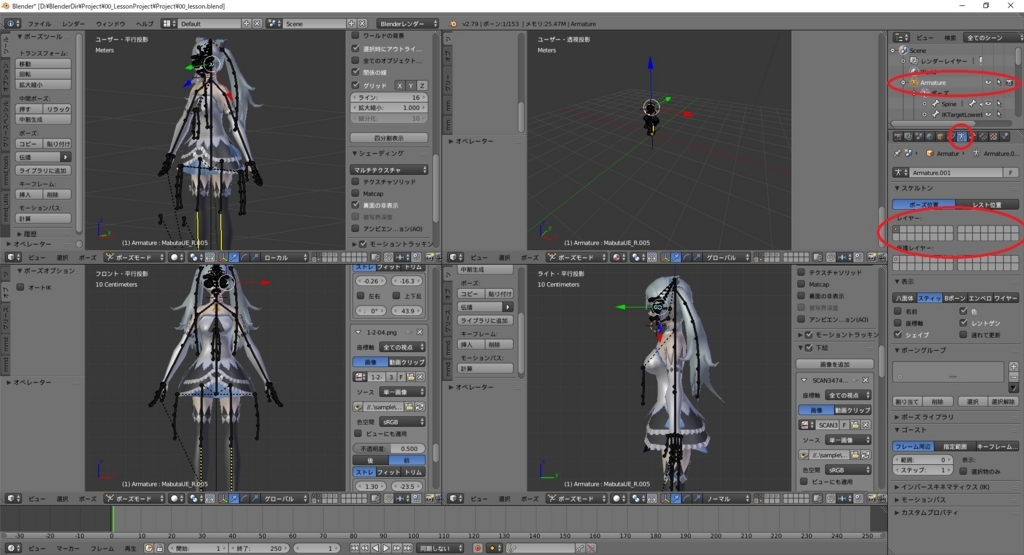Toggle the grid Z axis button
Image resolution: width=1024 pixels, height=555 pixels.
click(422, 86)
